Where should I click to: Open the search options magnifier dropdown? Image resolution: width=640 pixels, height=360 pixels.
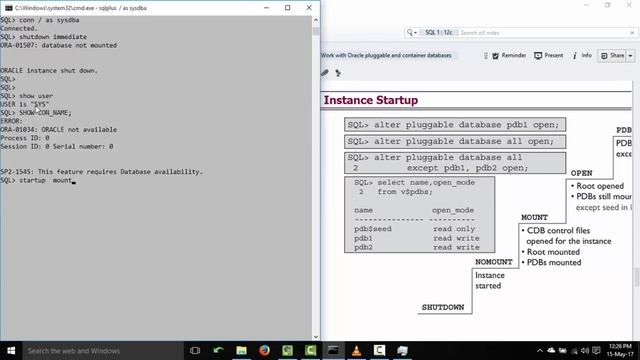click(x=411, y=33)
